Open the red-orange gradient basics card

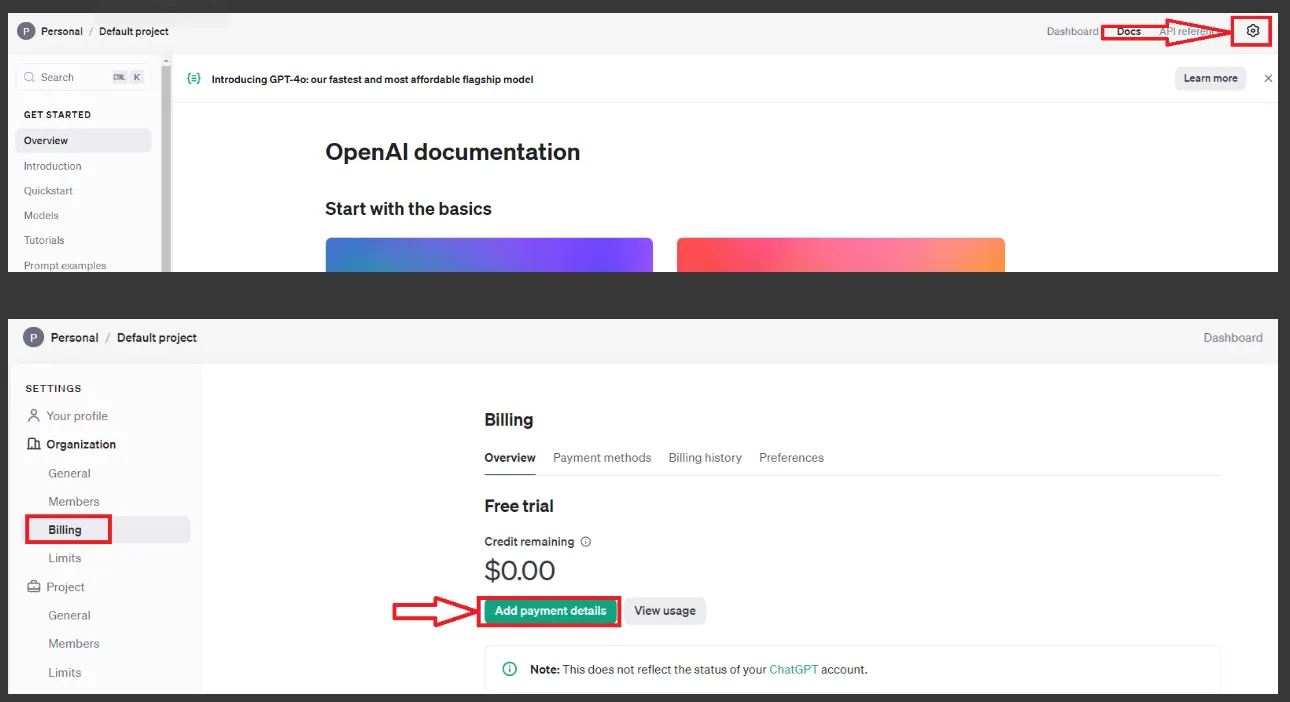pos(841,255)
